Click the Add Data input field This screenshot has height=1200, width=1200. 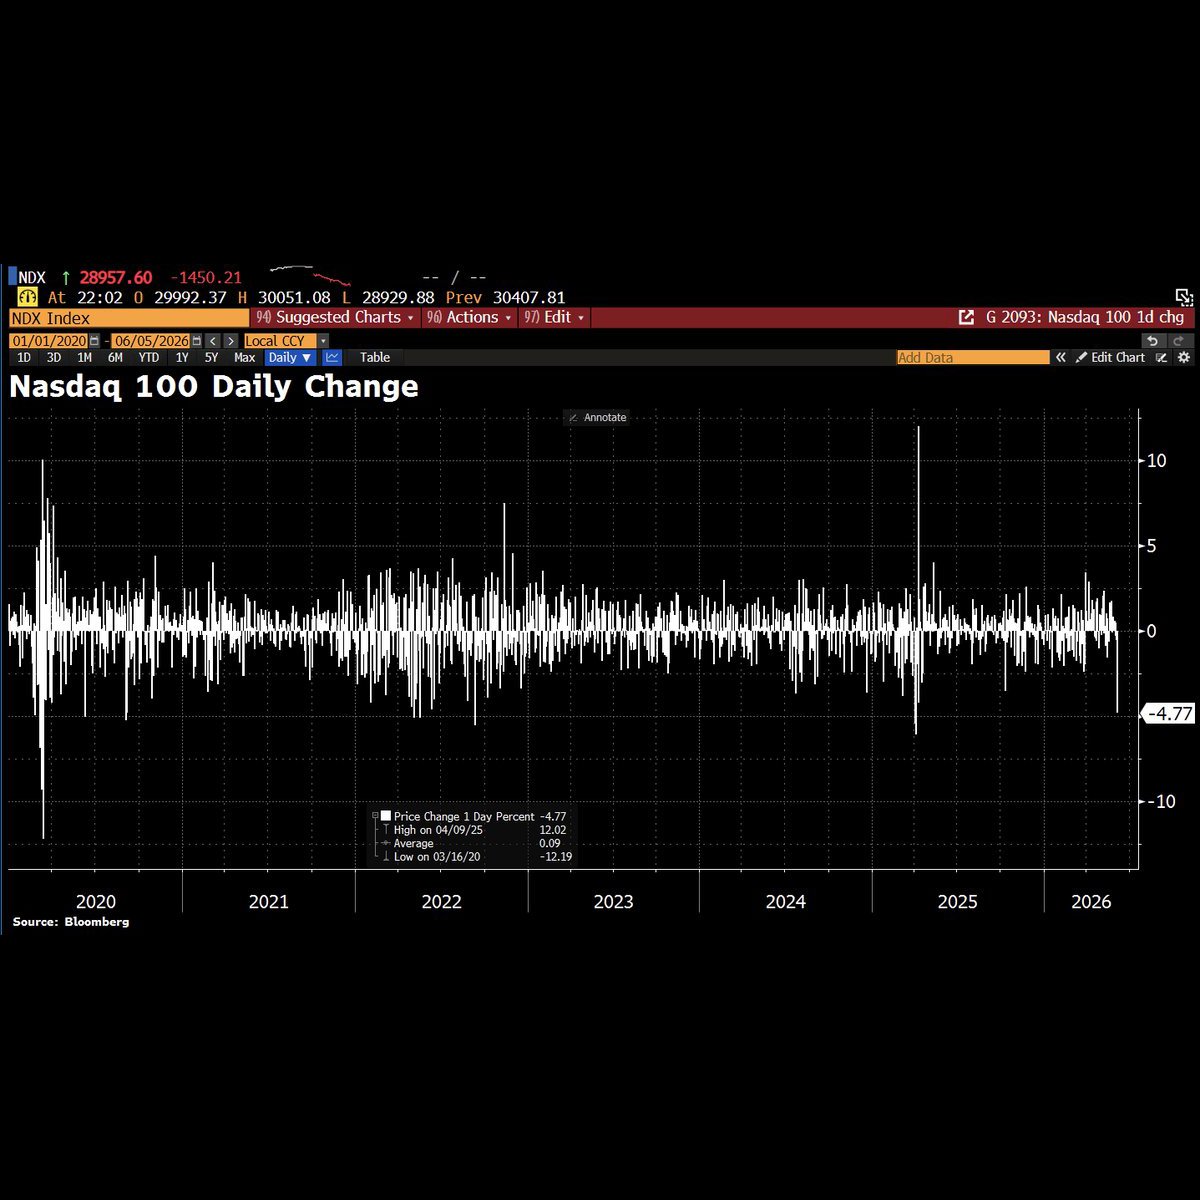(973, 357)
